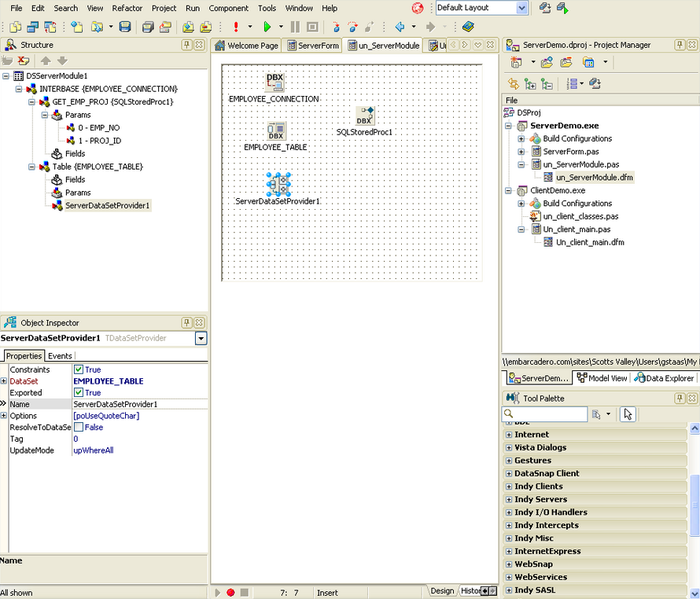
Task: Click the red globe icon in menu bar
Action: 417,8
